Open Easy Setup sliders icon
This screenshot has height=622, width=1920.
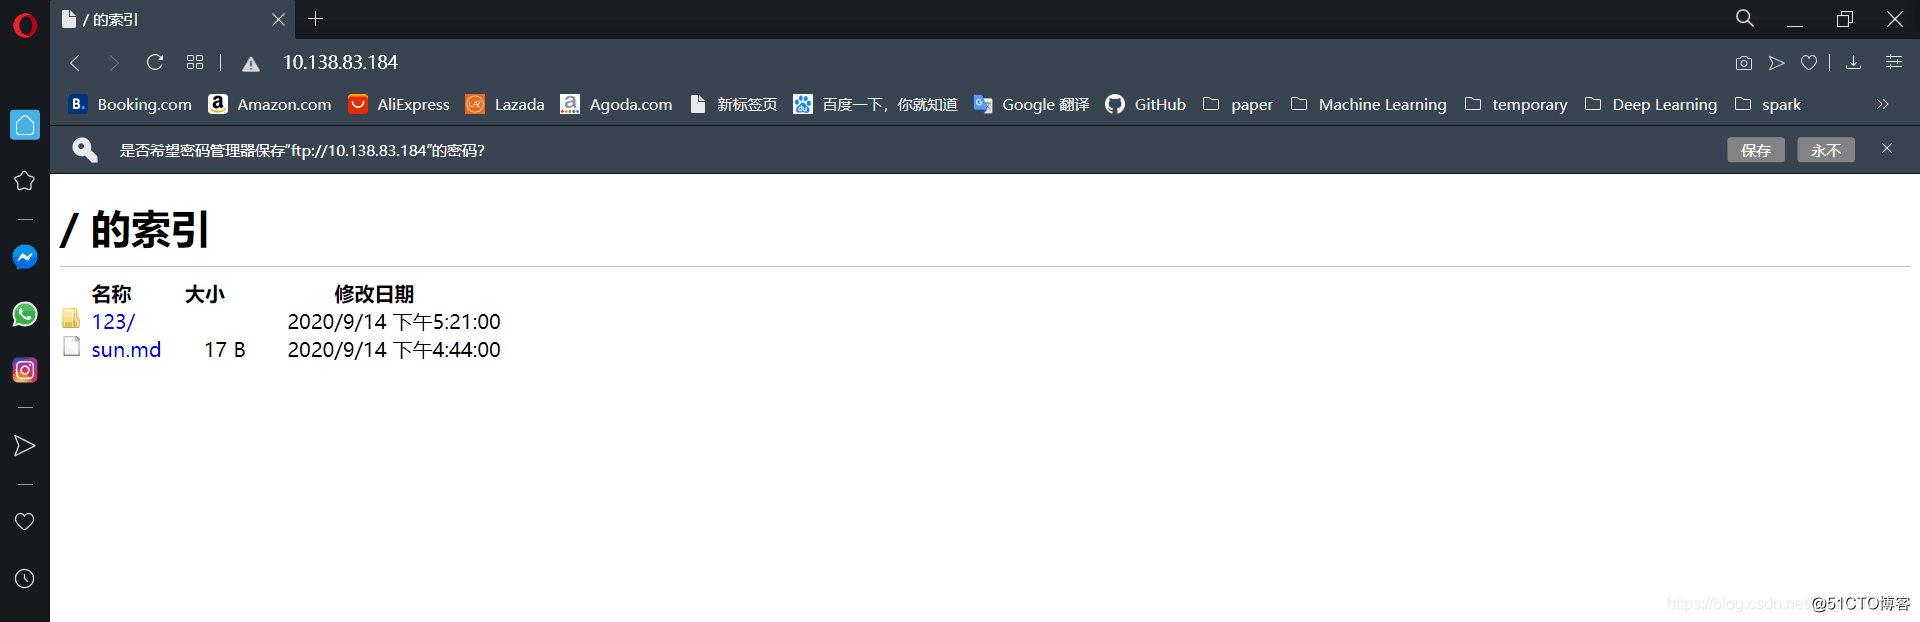click(1894, 62)
